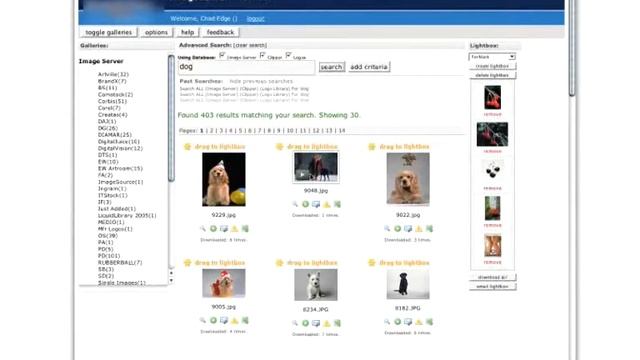Open the 8234.JPG white puppy thumbnail

pos(316,284)
